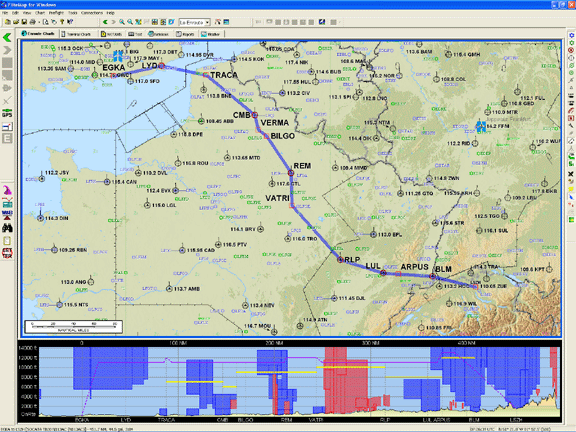Switch to the Weather tab

(211, 34)
